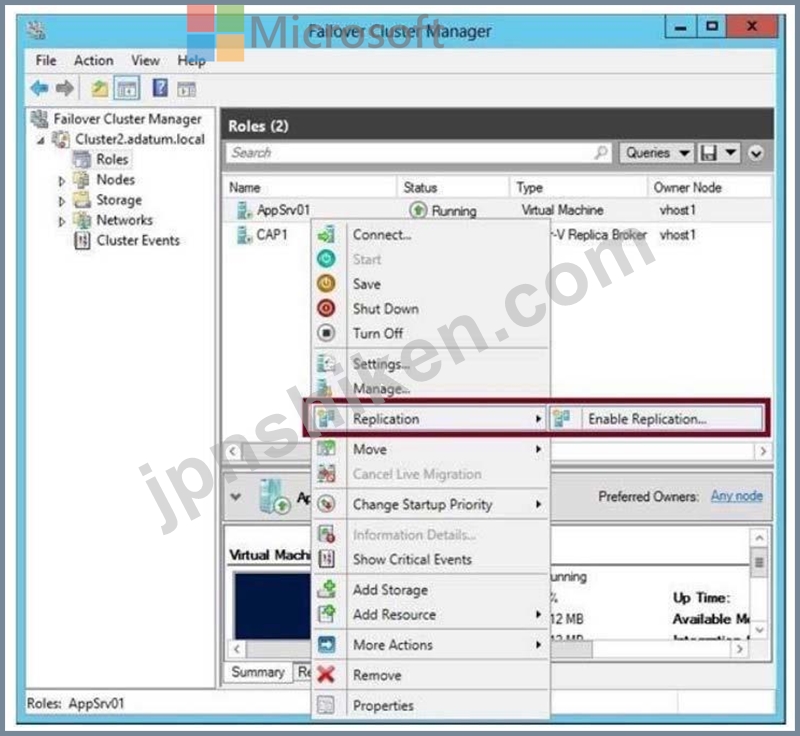Choose Turn Off from the context menu
Viewport: 800px width, 736px height.
(x=378, y=333)
